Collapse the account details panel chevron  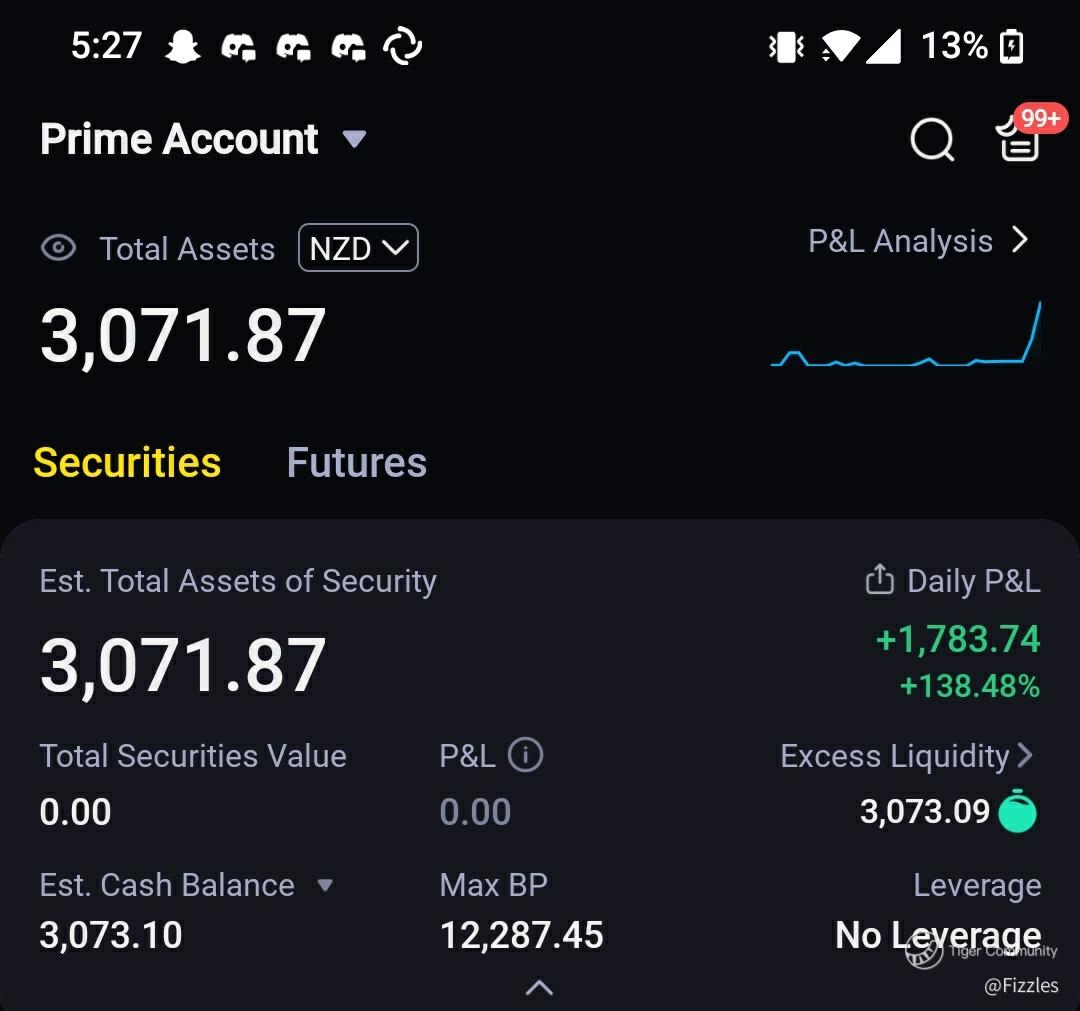(x=539, y=988)
